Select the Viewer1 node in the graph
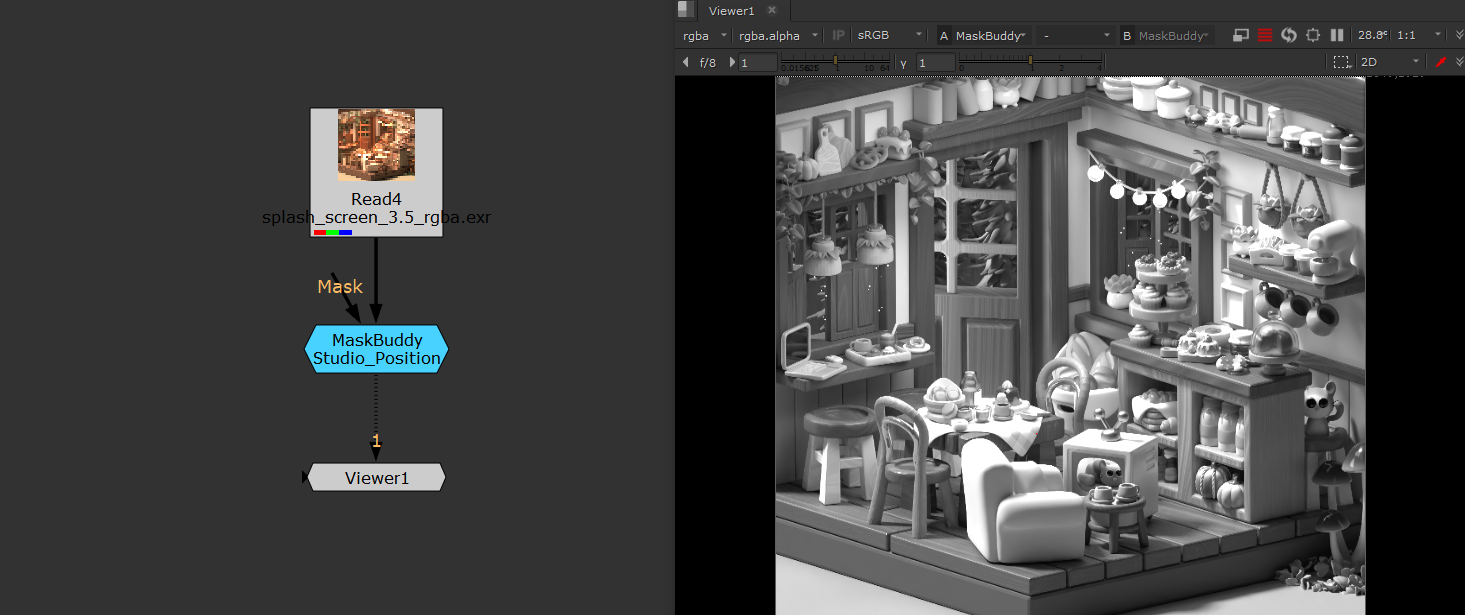This screenshot has width=1465, height=615. 376,477
